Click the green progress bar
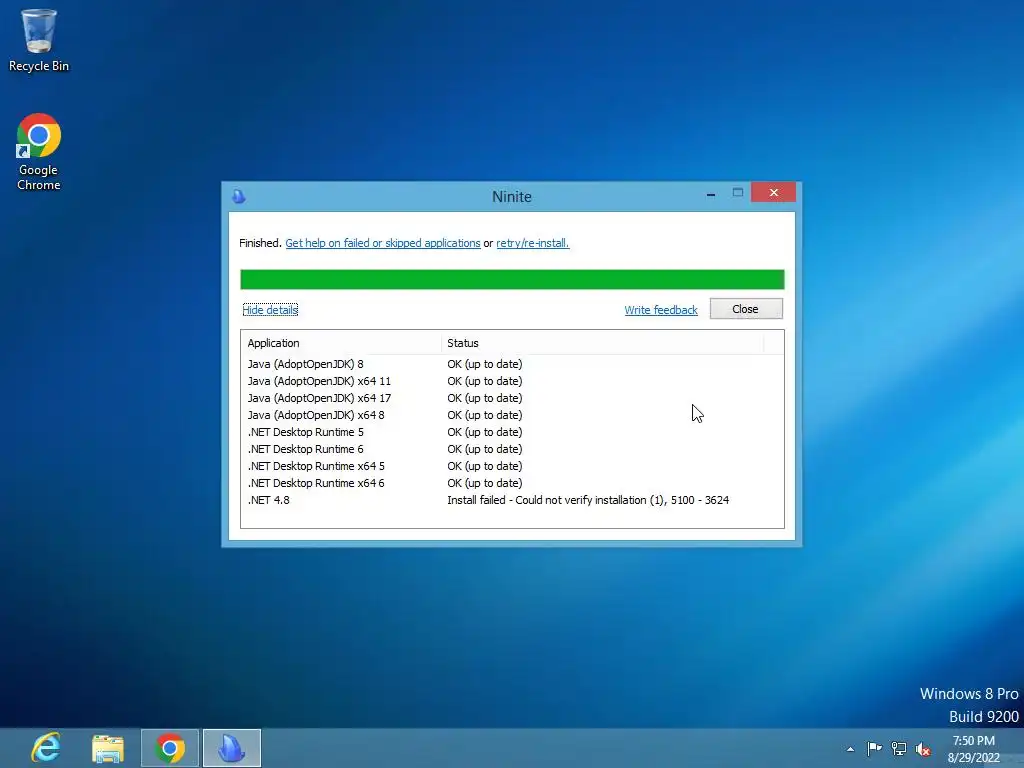This screenshot has height=768, width=1024. point(512,280)
